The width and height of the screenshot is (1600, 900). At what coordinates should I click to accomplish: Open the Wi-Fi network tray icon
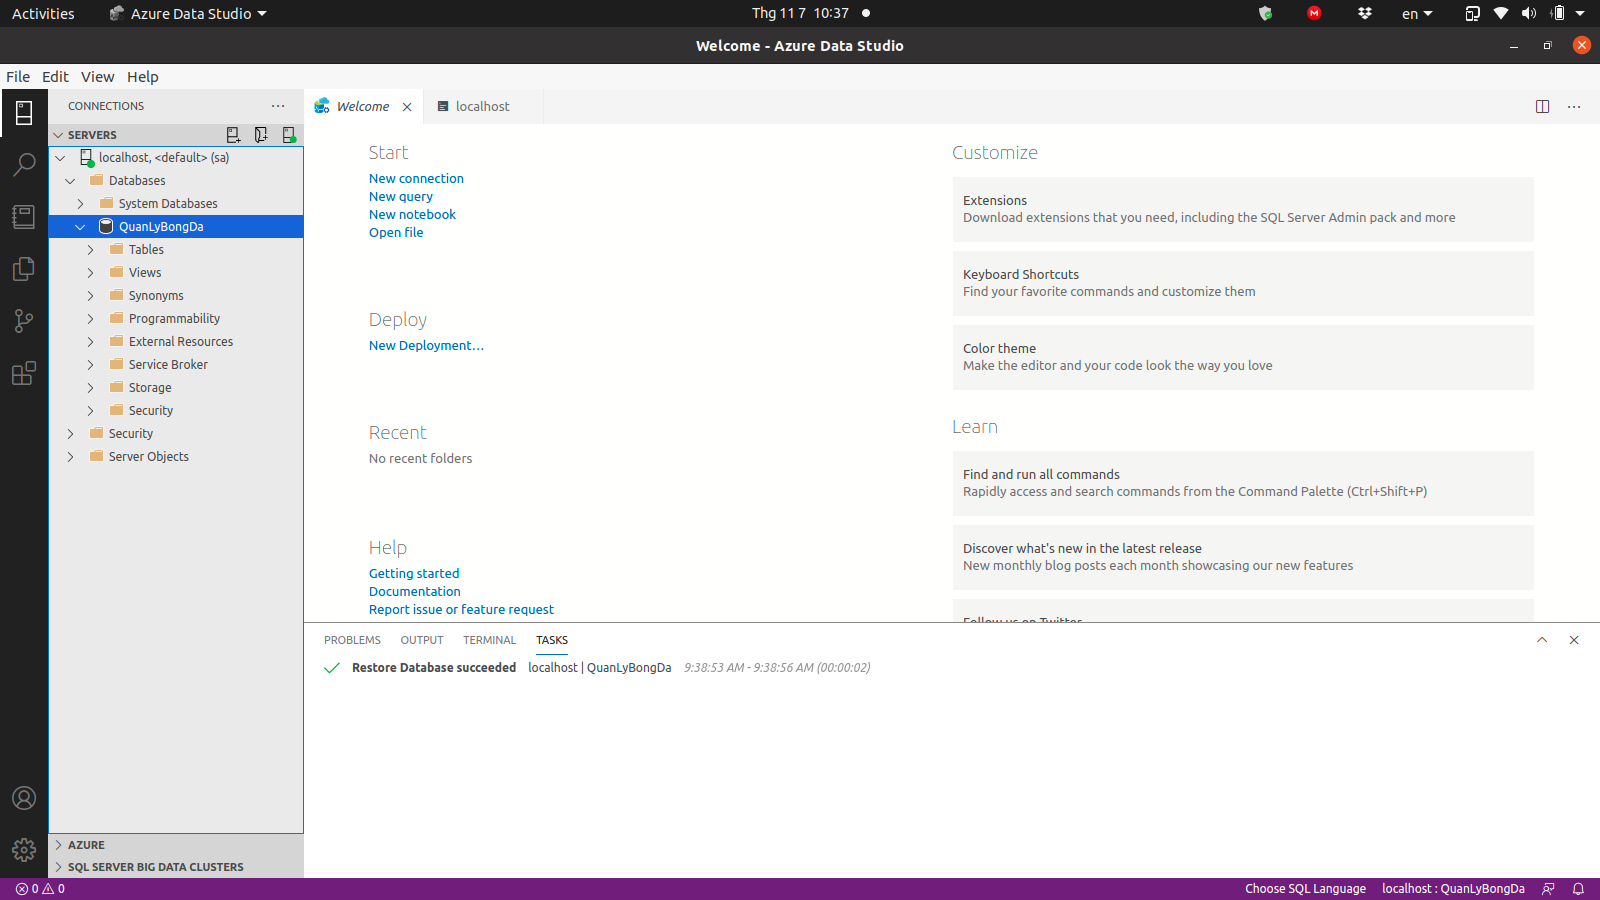(x=1501, y=13)
